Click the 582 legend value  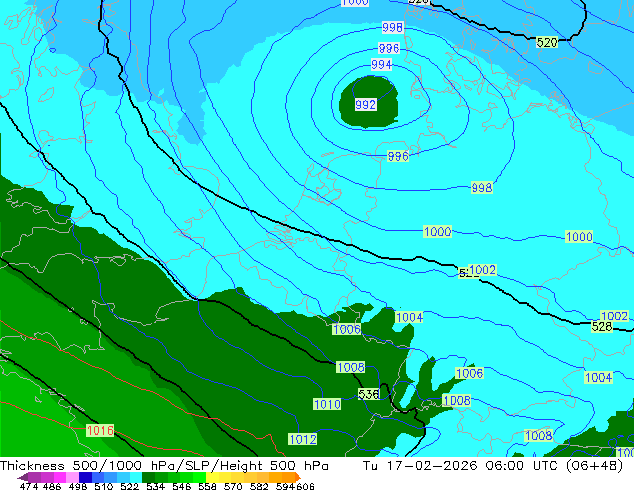pyautogui.click(x=259, y=486)
